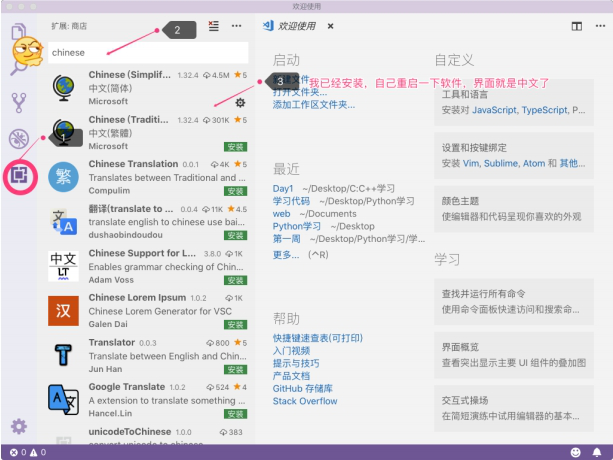Install the Chinese (Traditional) extension
613x460 pixels.
pyautogui.click(x=235, y=147)
